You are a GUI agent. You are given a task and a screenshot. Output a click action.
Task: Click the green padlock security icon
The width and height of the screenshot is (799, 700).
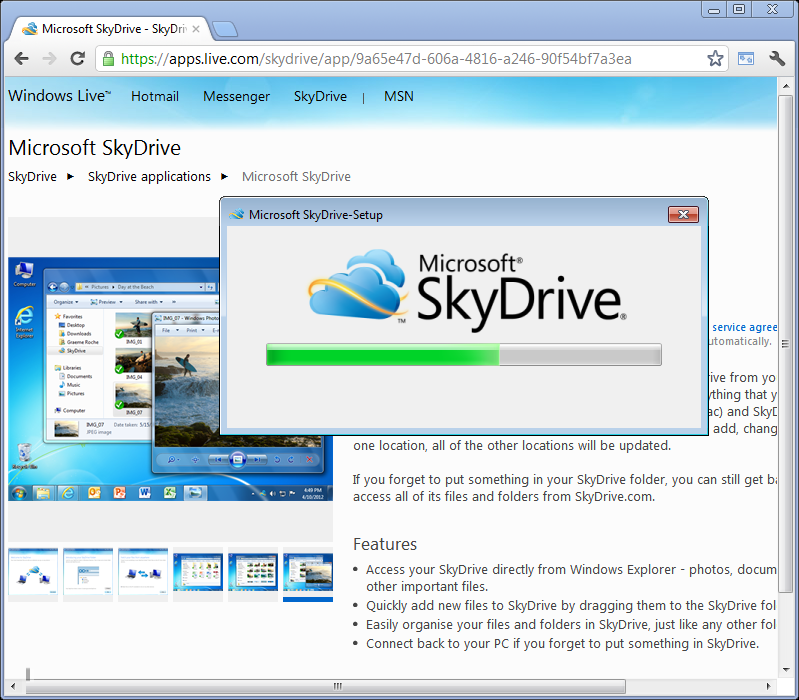(x=108, y=59)
